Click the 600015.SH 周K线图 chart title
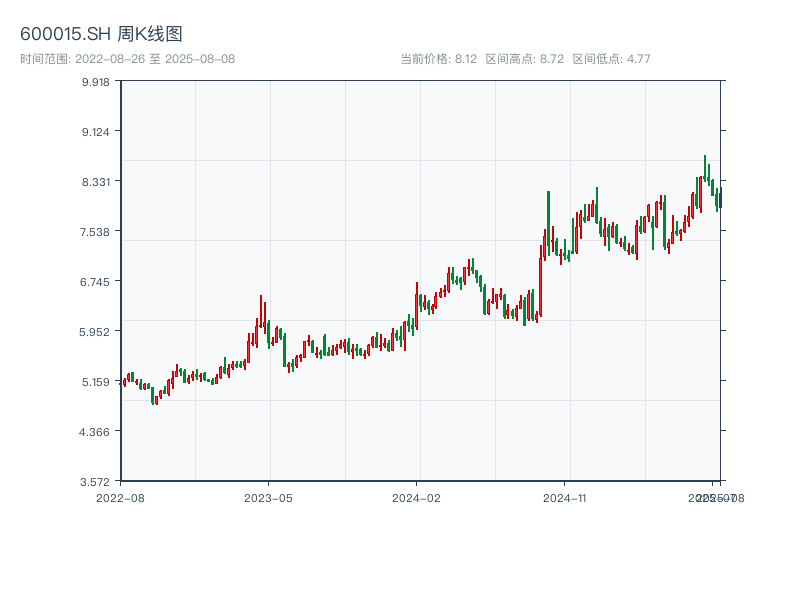This screenshot has height=600, width=800. click(101, 35)
